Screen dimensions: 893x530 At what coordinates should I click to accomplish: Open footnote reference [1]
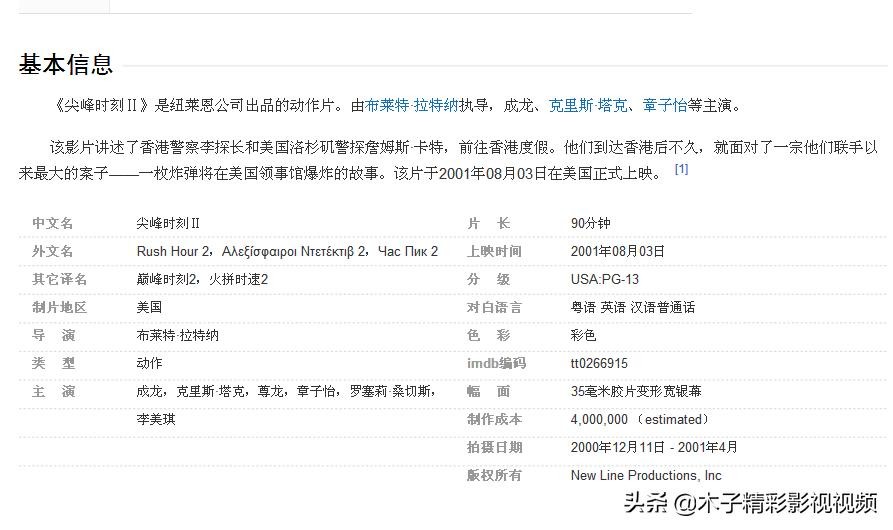[x=681, y=170]
